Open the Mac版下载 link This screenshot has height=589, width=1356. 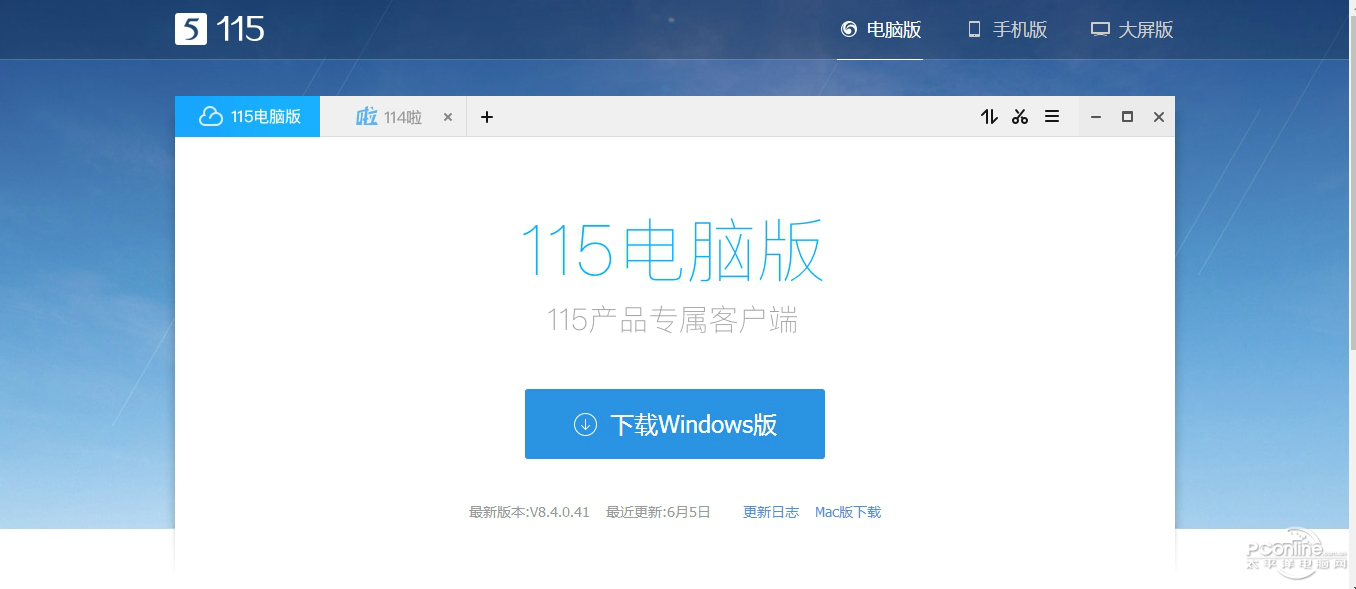click(848, 512)
